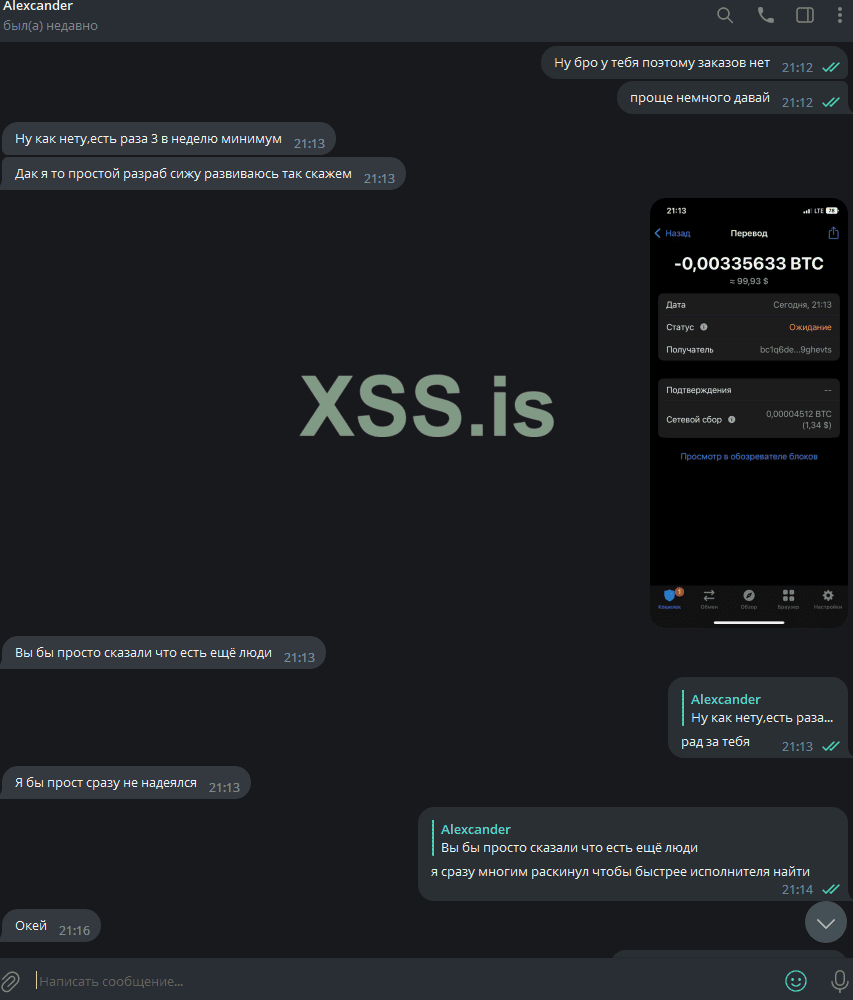
Task: Open the BTC transfer screenshot image
Action: click(x=748, y=413)
